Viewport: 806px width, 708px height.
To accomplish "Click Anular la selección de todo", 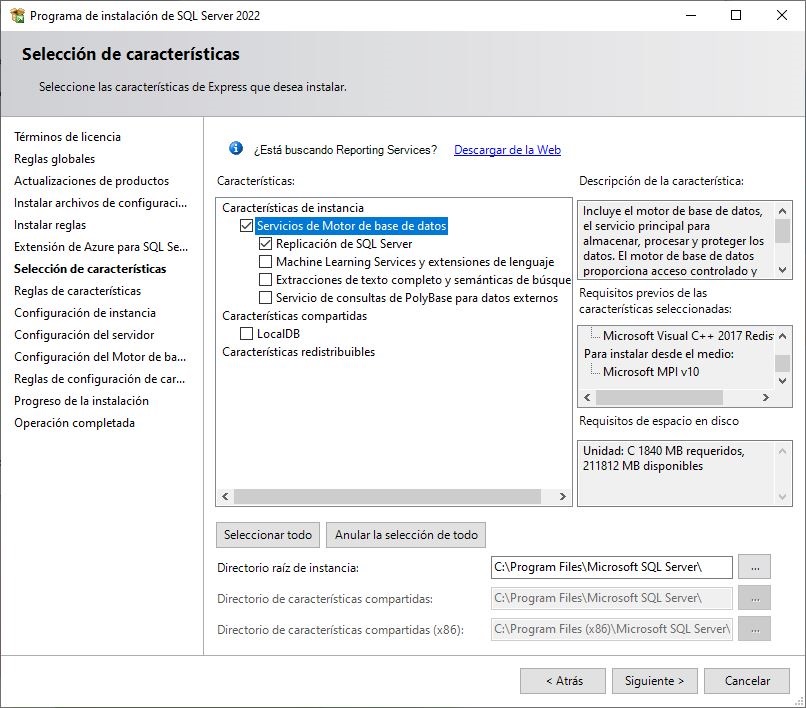I will (x=405, y=534).
